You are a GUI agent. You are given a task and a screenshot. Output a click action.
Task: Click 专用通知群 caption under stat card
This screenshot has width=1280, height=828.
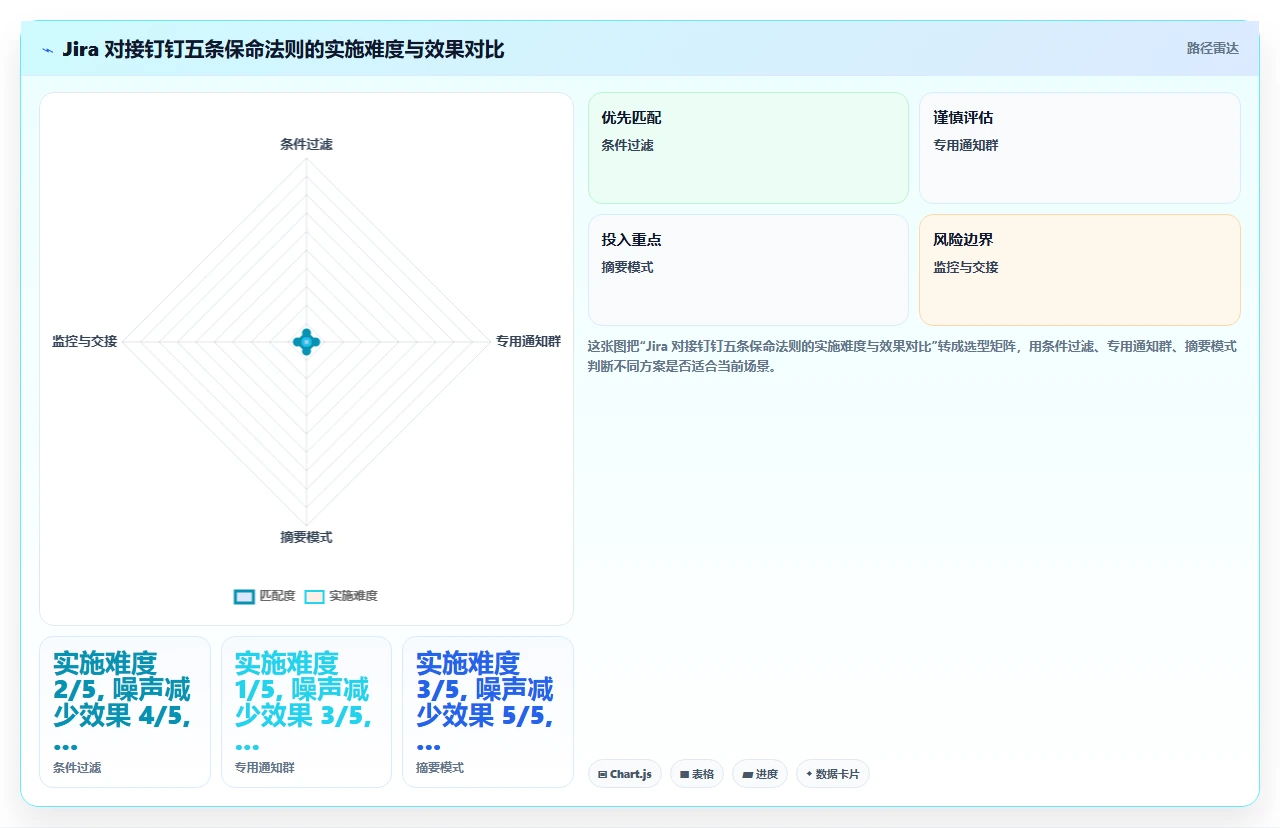tap(265, 768)
